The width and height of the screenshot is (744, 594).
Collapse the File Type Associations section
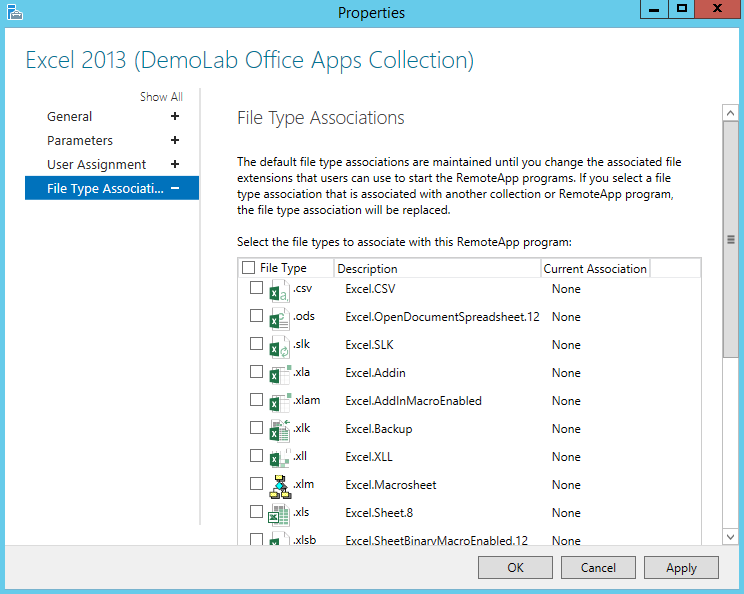point(175,188)
